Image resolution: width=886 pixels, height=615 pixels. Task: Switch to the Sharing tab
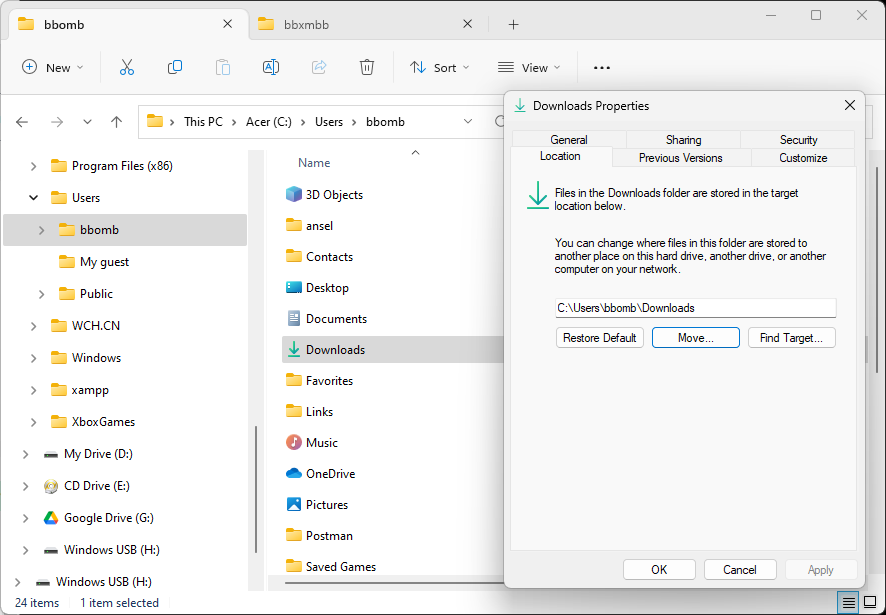(683, 140)
